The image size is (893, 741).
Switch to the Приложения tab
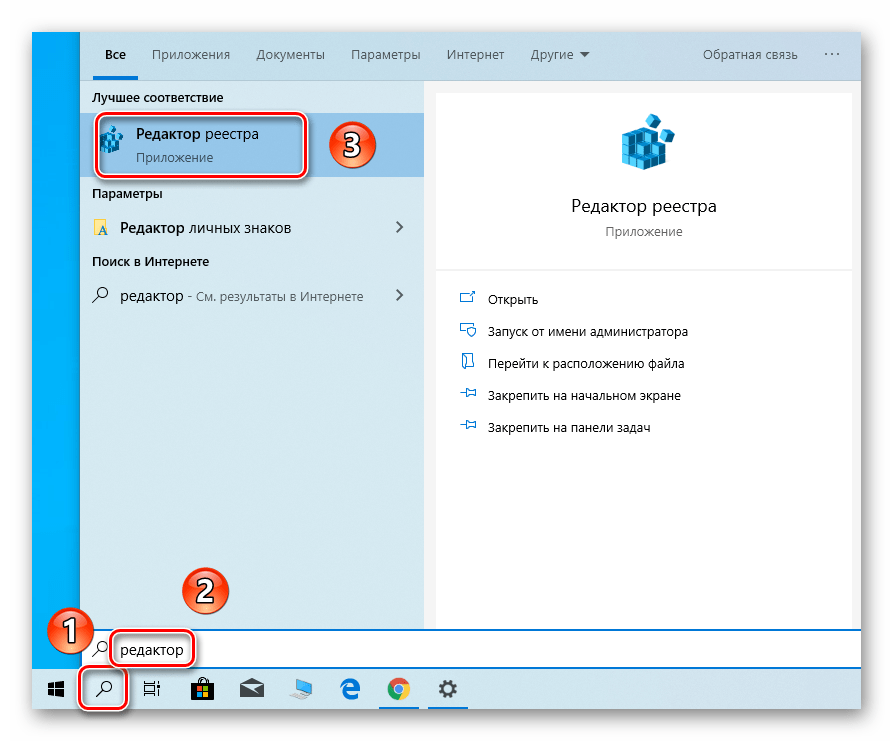pos(191,54)
